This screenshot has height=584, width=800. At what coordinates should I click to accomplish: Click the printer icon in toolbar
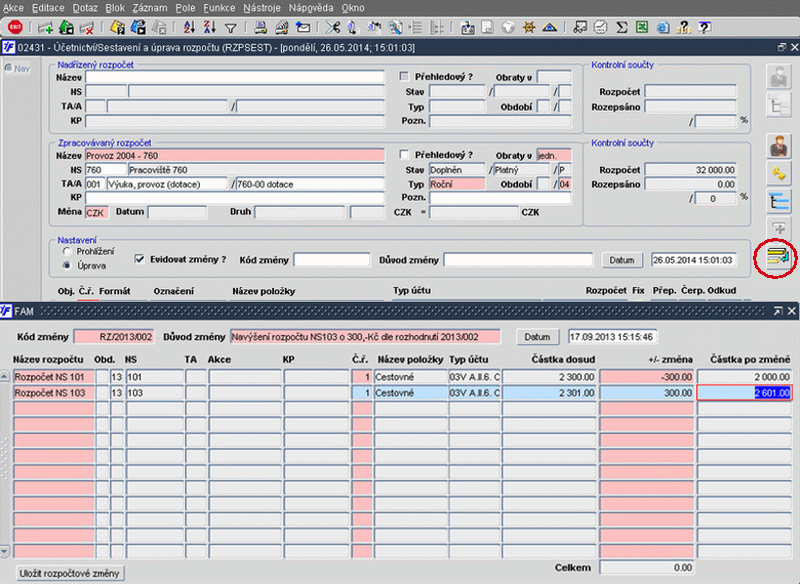coord(261,27)
